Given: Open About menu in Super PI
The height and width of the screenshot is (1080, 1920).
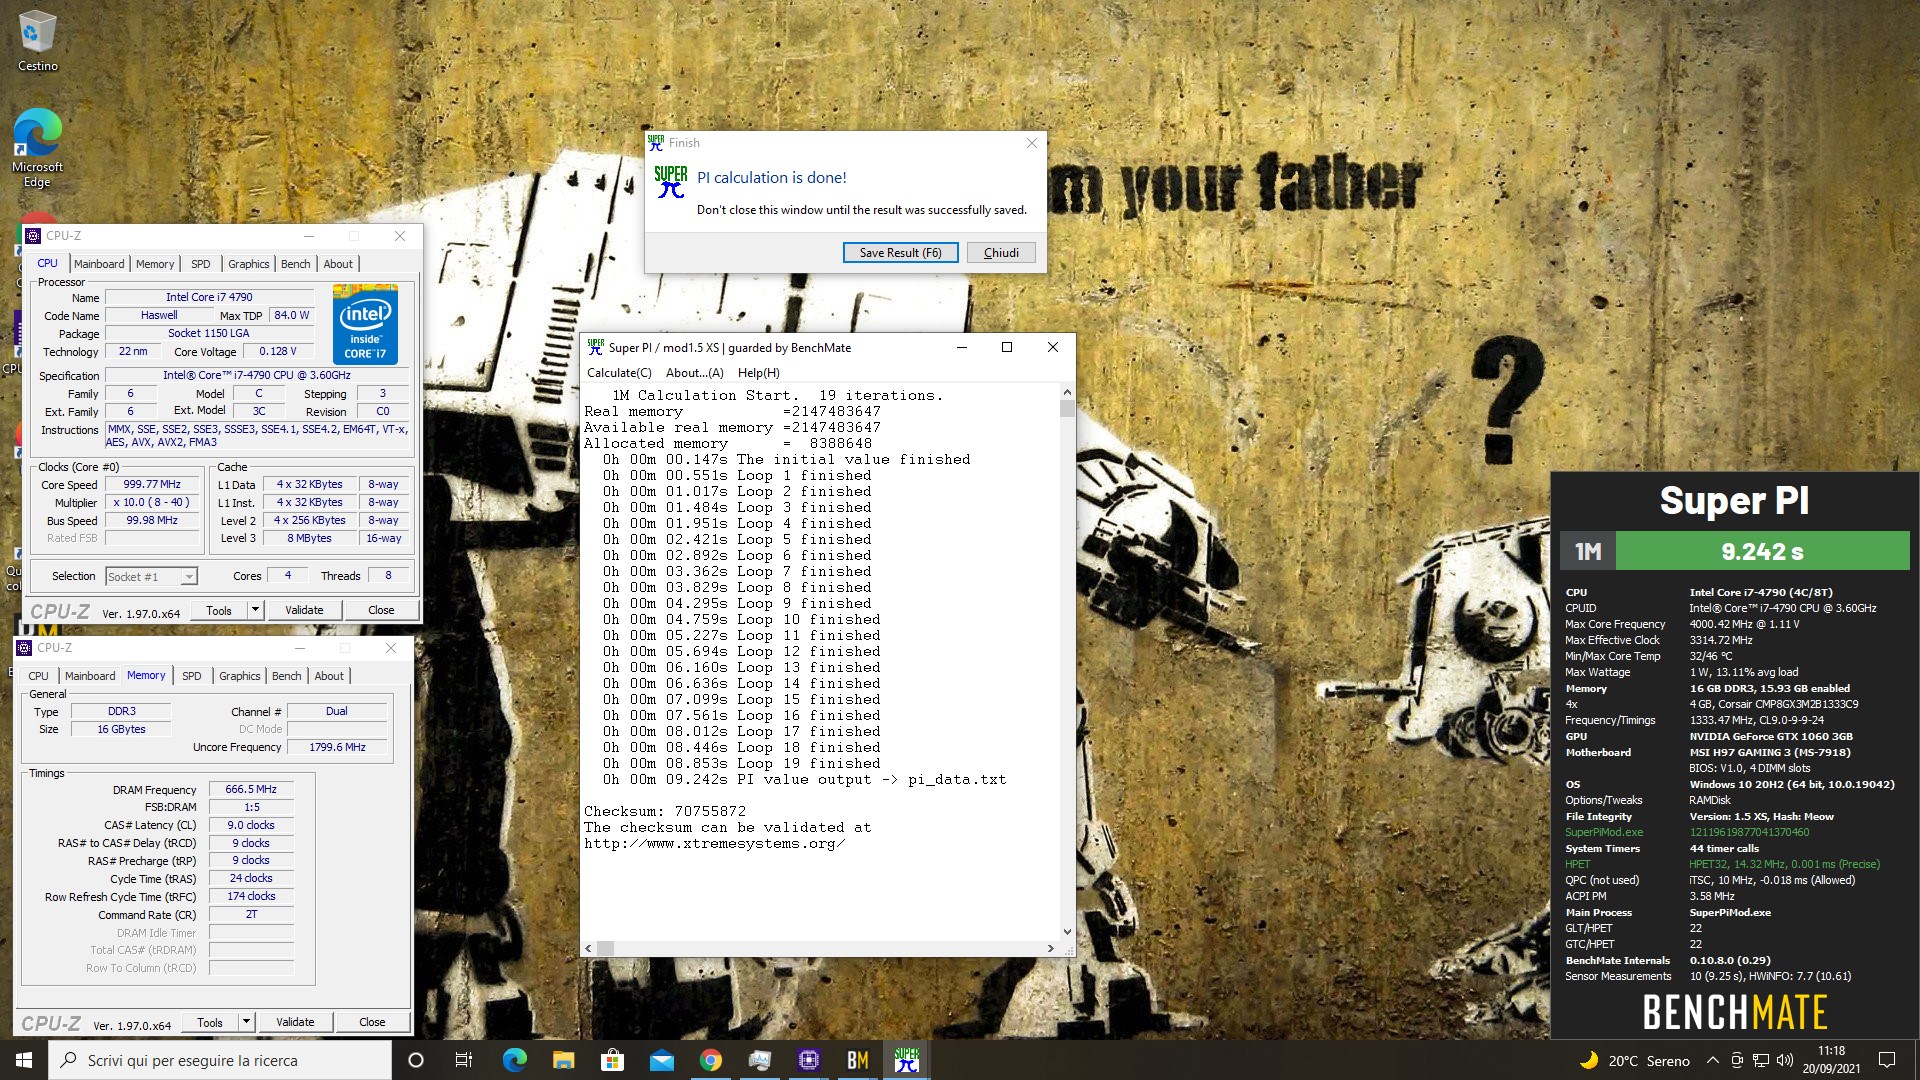Looking at the screenshot, I should 694,373.
